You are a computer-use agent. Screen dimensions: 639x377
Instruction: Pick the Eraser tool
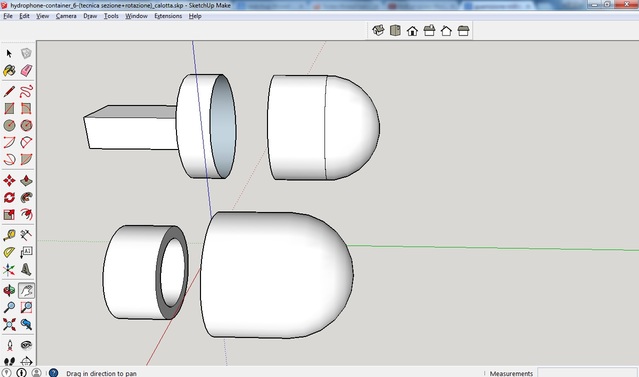pos(26,71)
